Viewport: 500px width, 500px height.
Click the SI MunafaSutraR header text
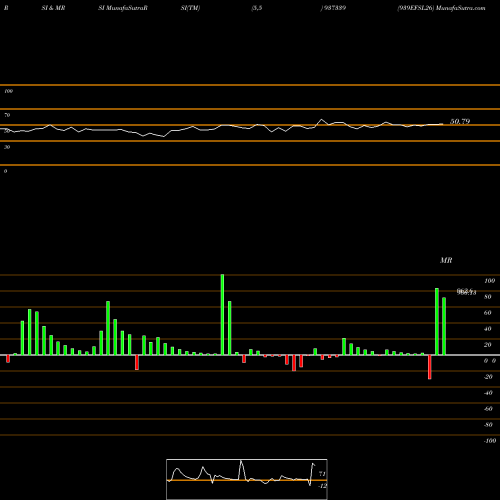[x=123, y=8]
